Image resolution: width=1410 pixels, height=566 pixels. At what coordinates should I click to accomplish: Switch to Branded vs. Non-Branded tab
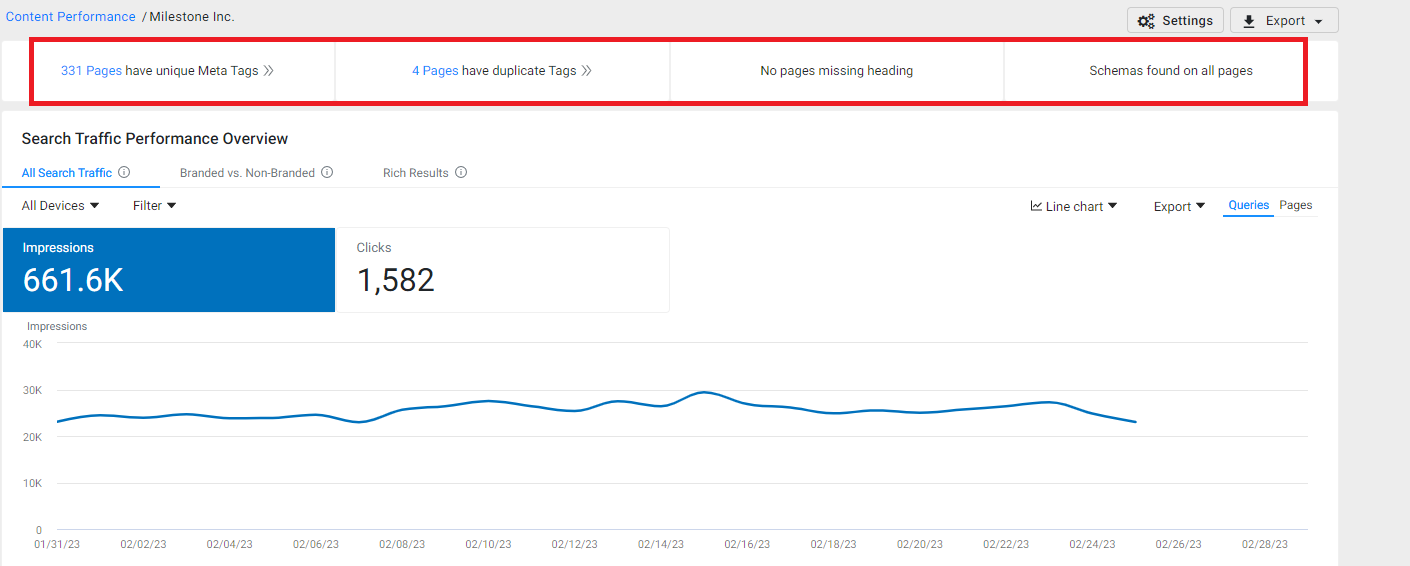247,173
